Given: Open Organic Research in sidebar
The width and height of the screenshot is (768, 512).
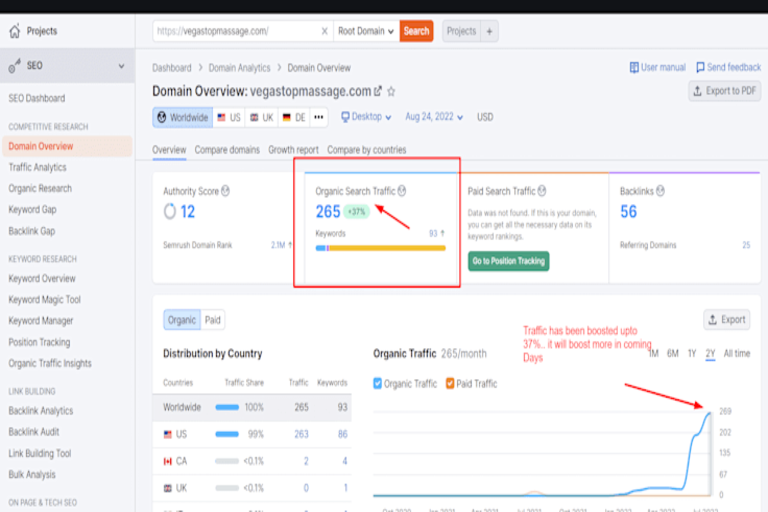Looking at the screenshot, I should [x=40, y=189].
